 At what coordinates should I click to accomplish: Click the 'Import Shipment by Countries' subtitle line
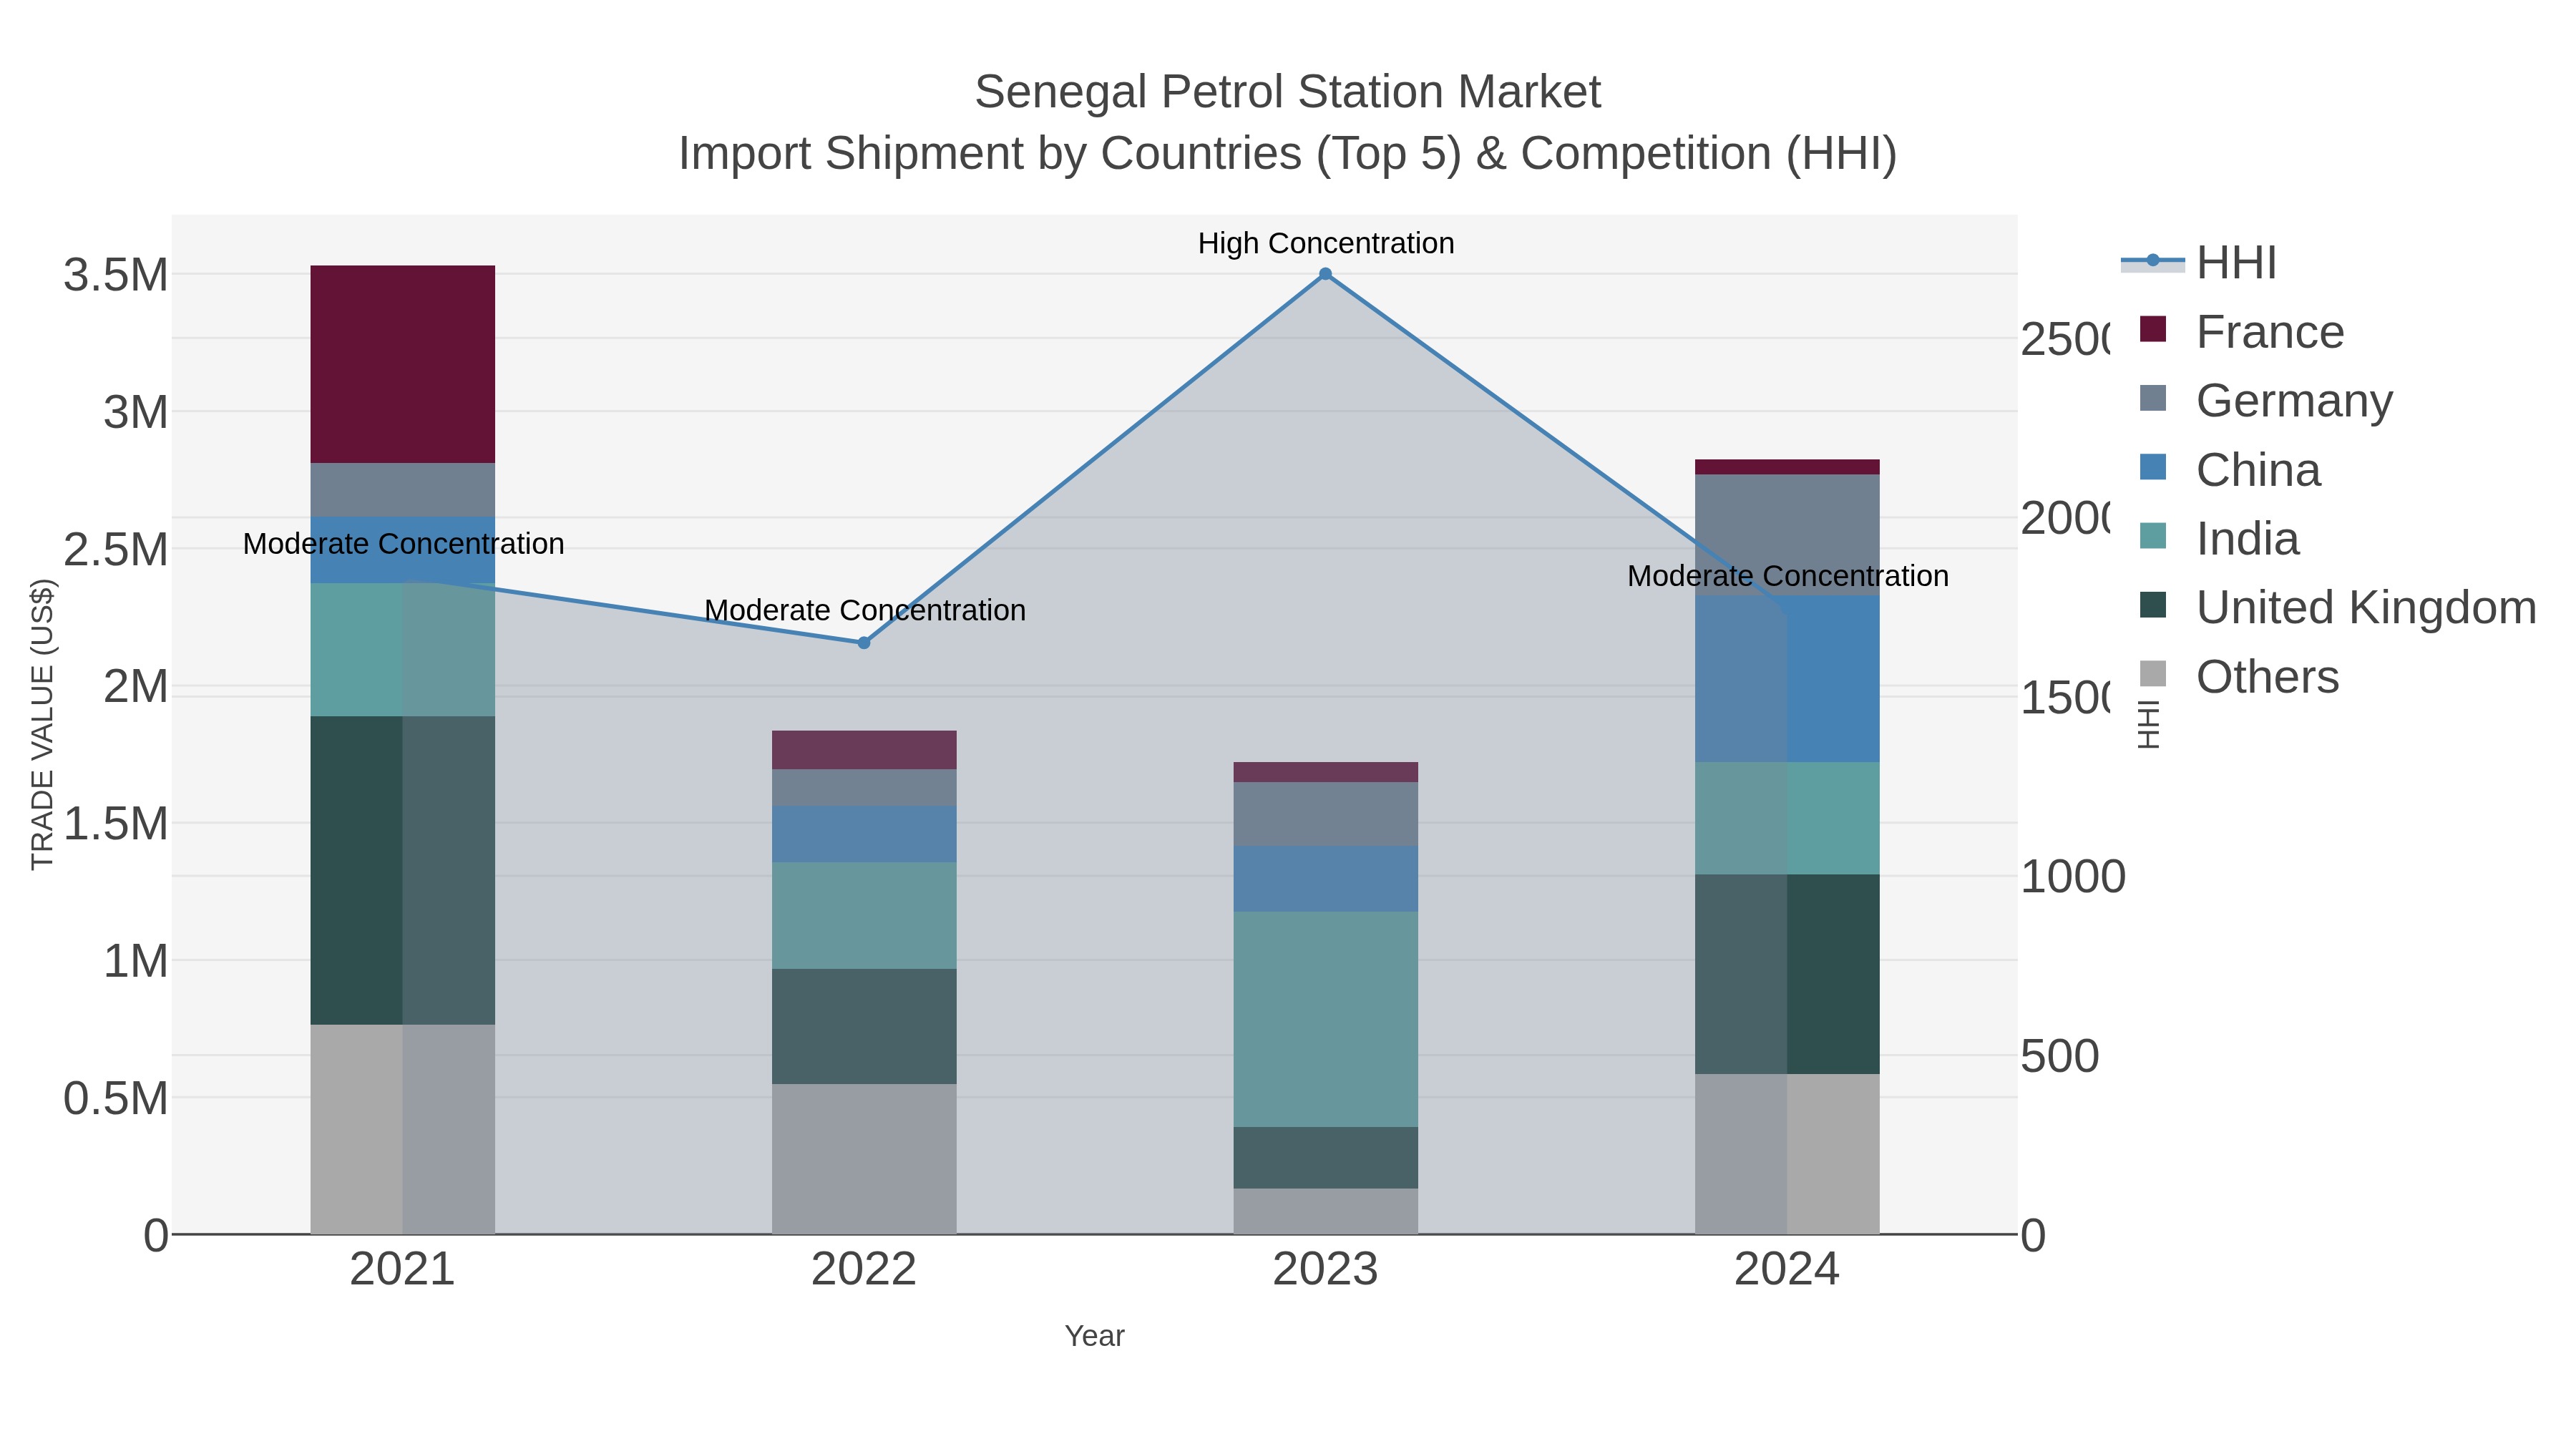click(1288, 154)
